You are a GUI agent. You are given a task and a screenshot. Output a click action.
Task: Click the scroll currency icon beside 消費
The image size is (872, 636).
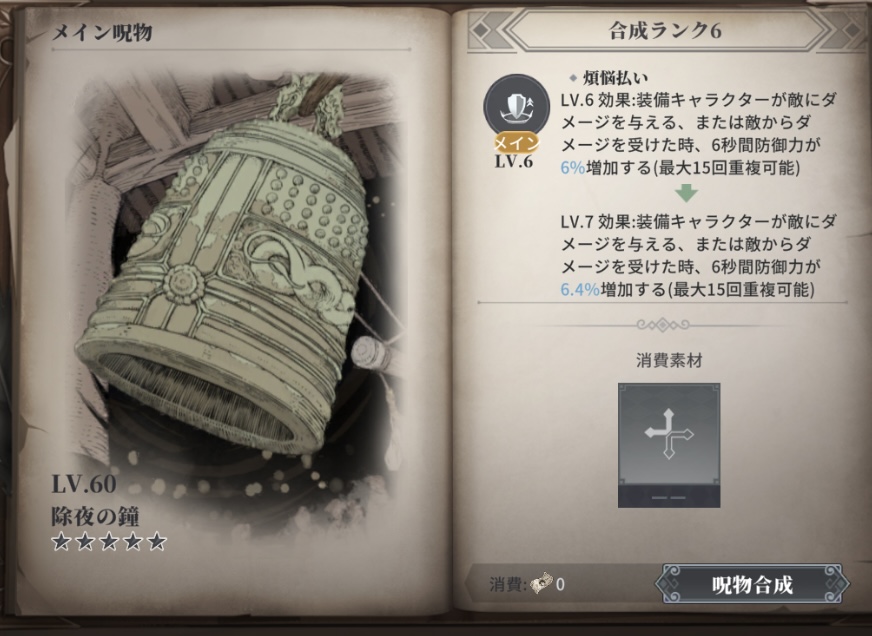click(x=541, y=584)
